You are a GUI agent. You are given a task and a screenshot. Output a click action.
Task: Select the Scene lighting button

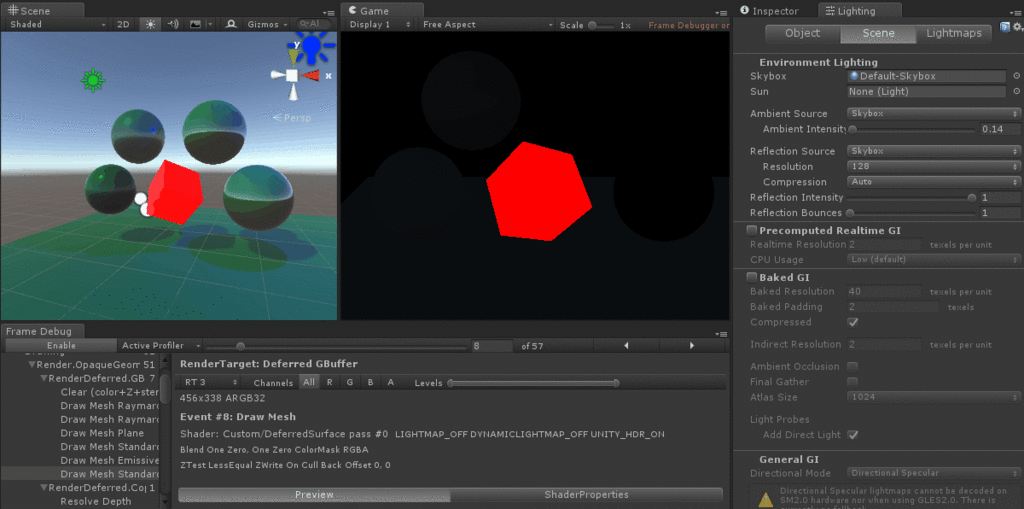pos(878,33)
